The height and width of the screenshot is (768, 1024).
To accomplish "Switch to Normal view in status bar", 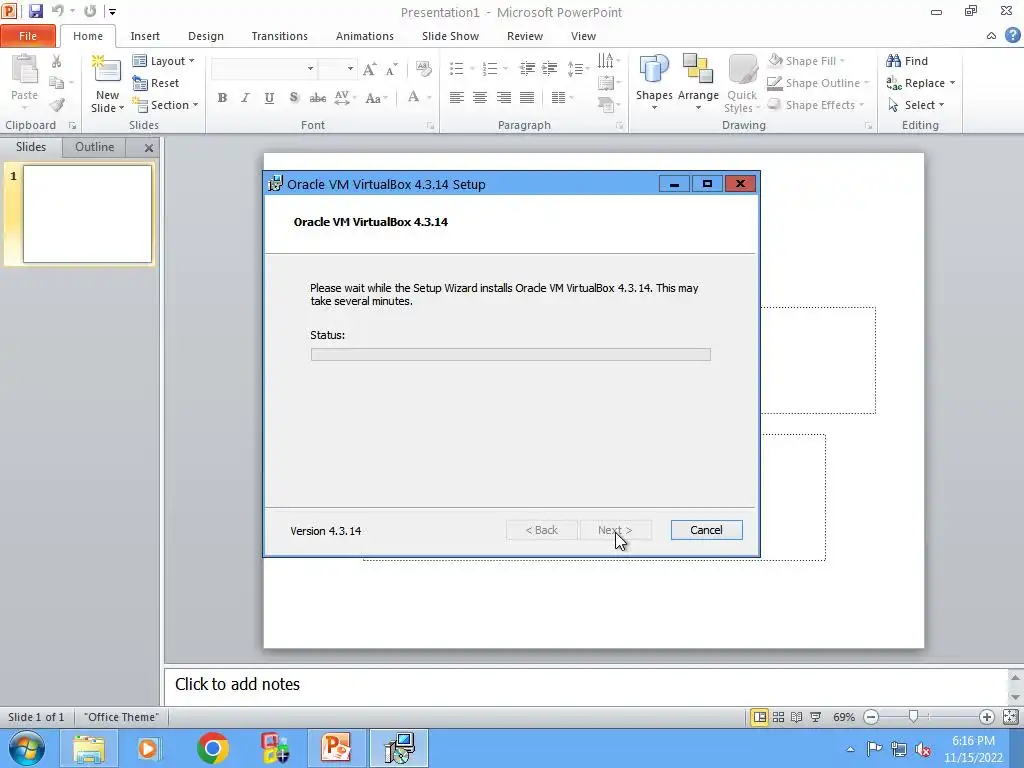I will (x=760, y=717).
